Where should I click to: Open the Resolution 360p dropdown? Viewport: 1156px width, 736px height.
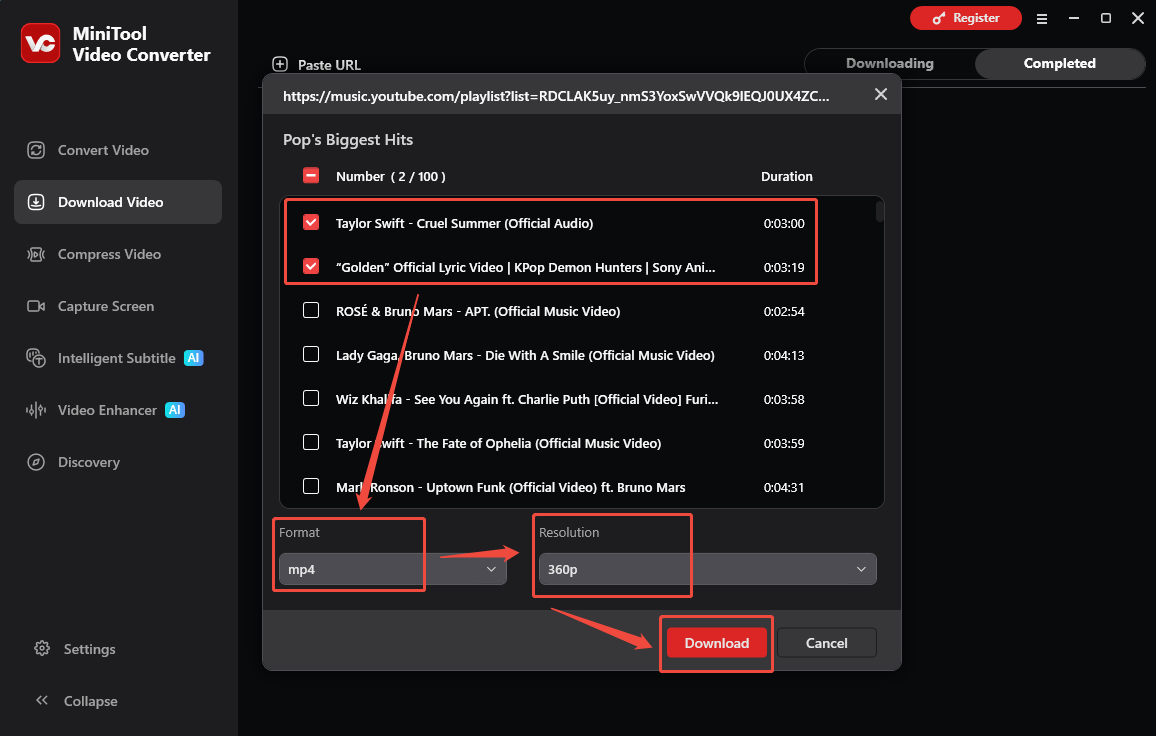(707, 569)
